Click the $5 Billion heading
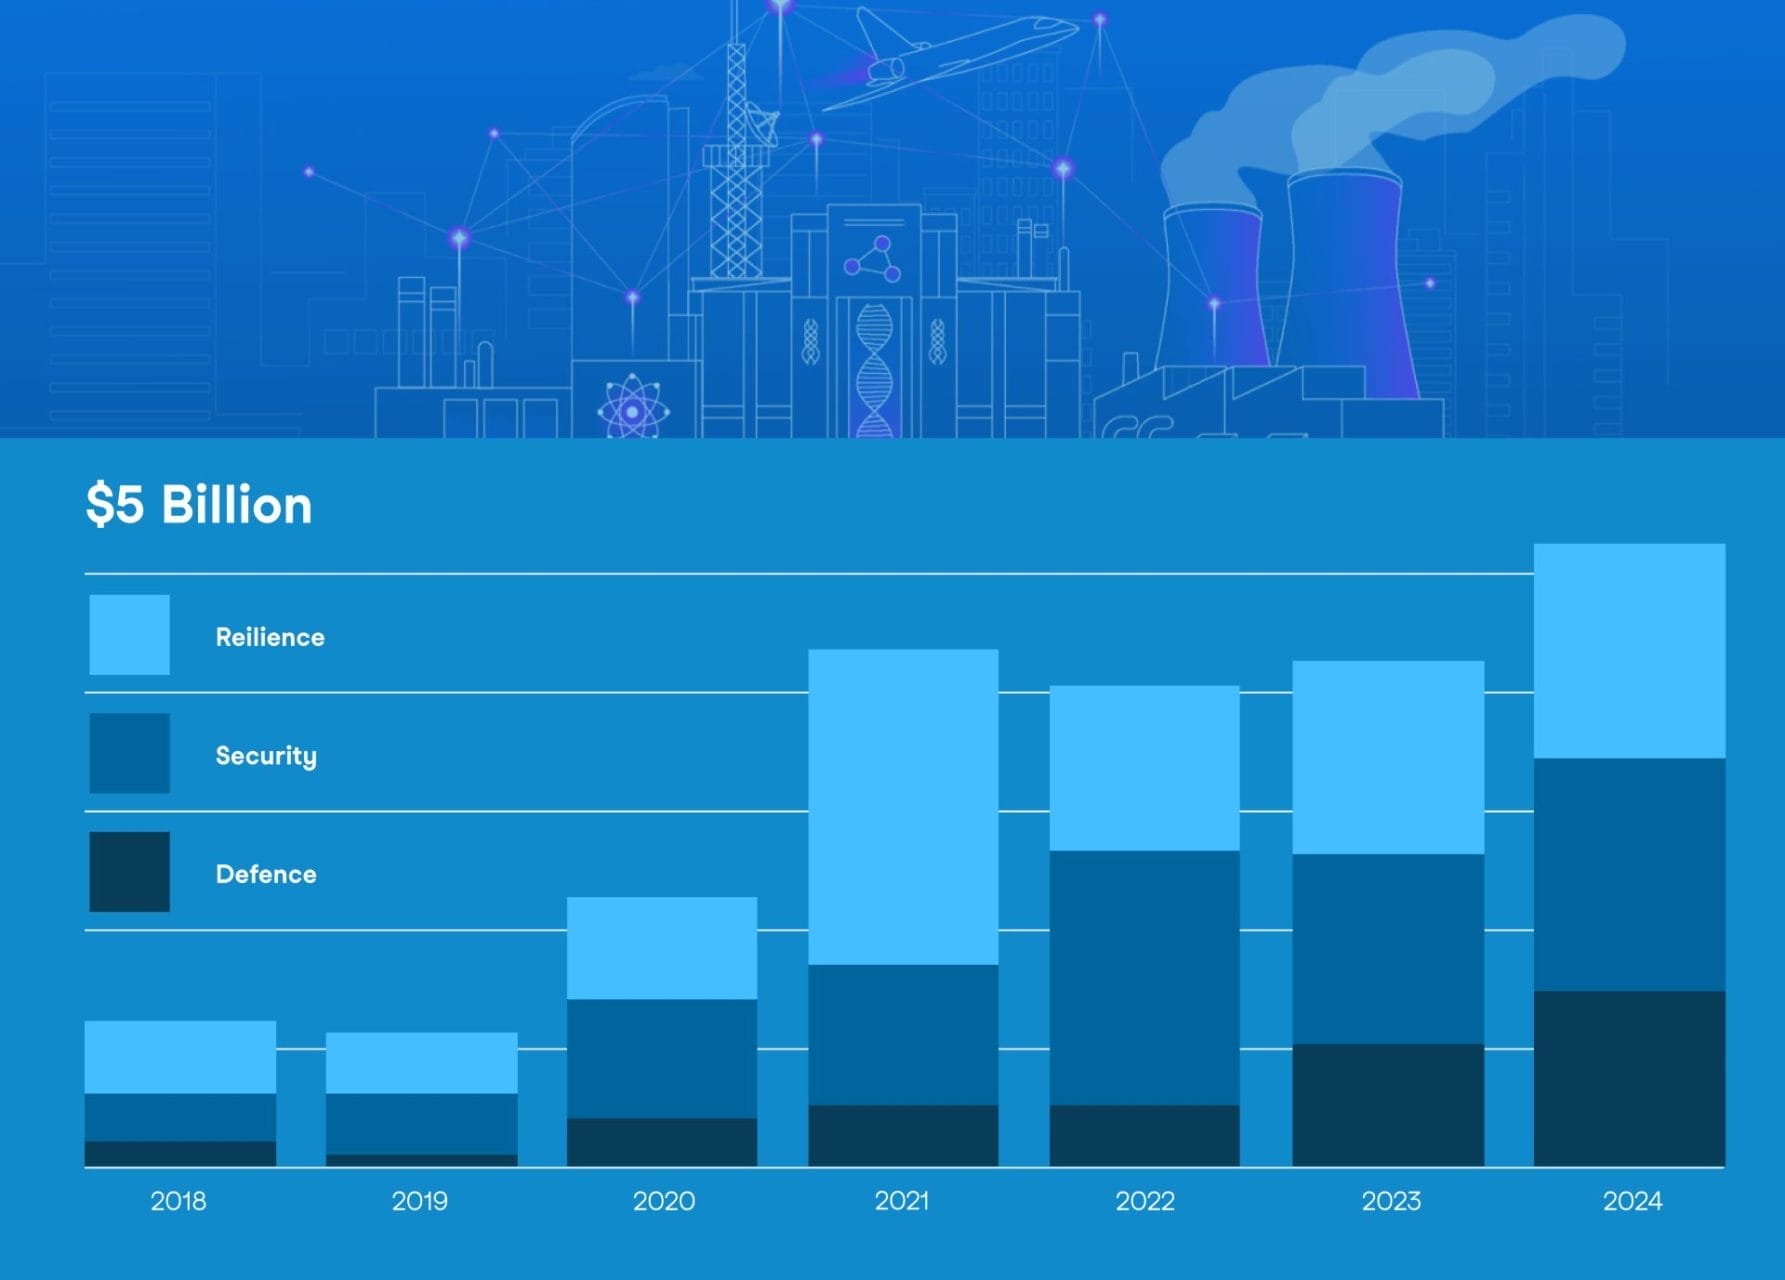The image size is (1785, 1280). (x=199, y=505)
